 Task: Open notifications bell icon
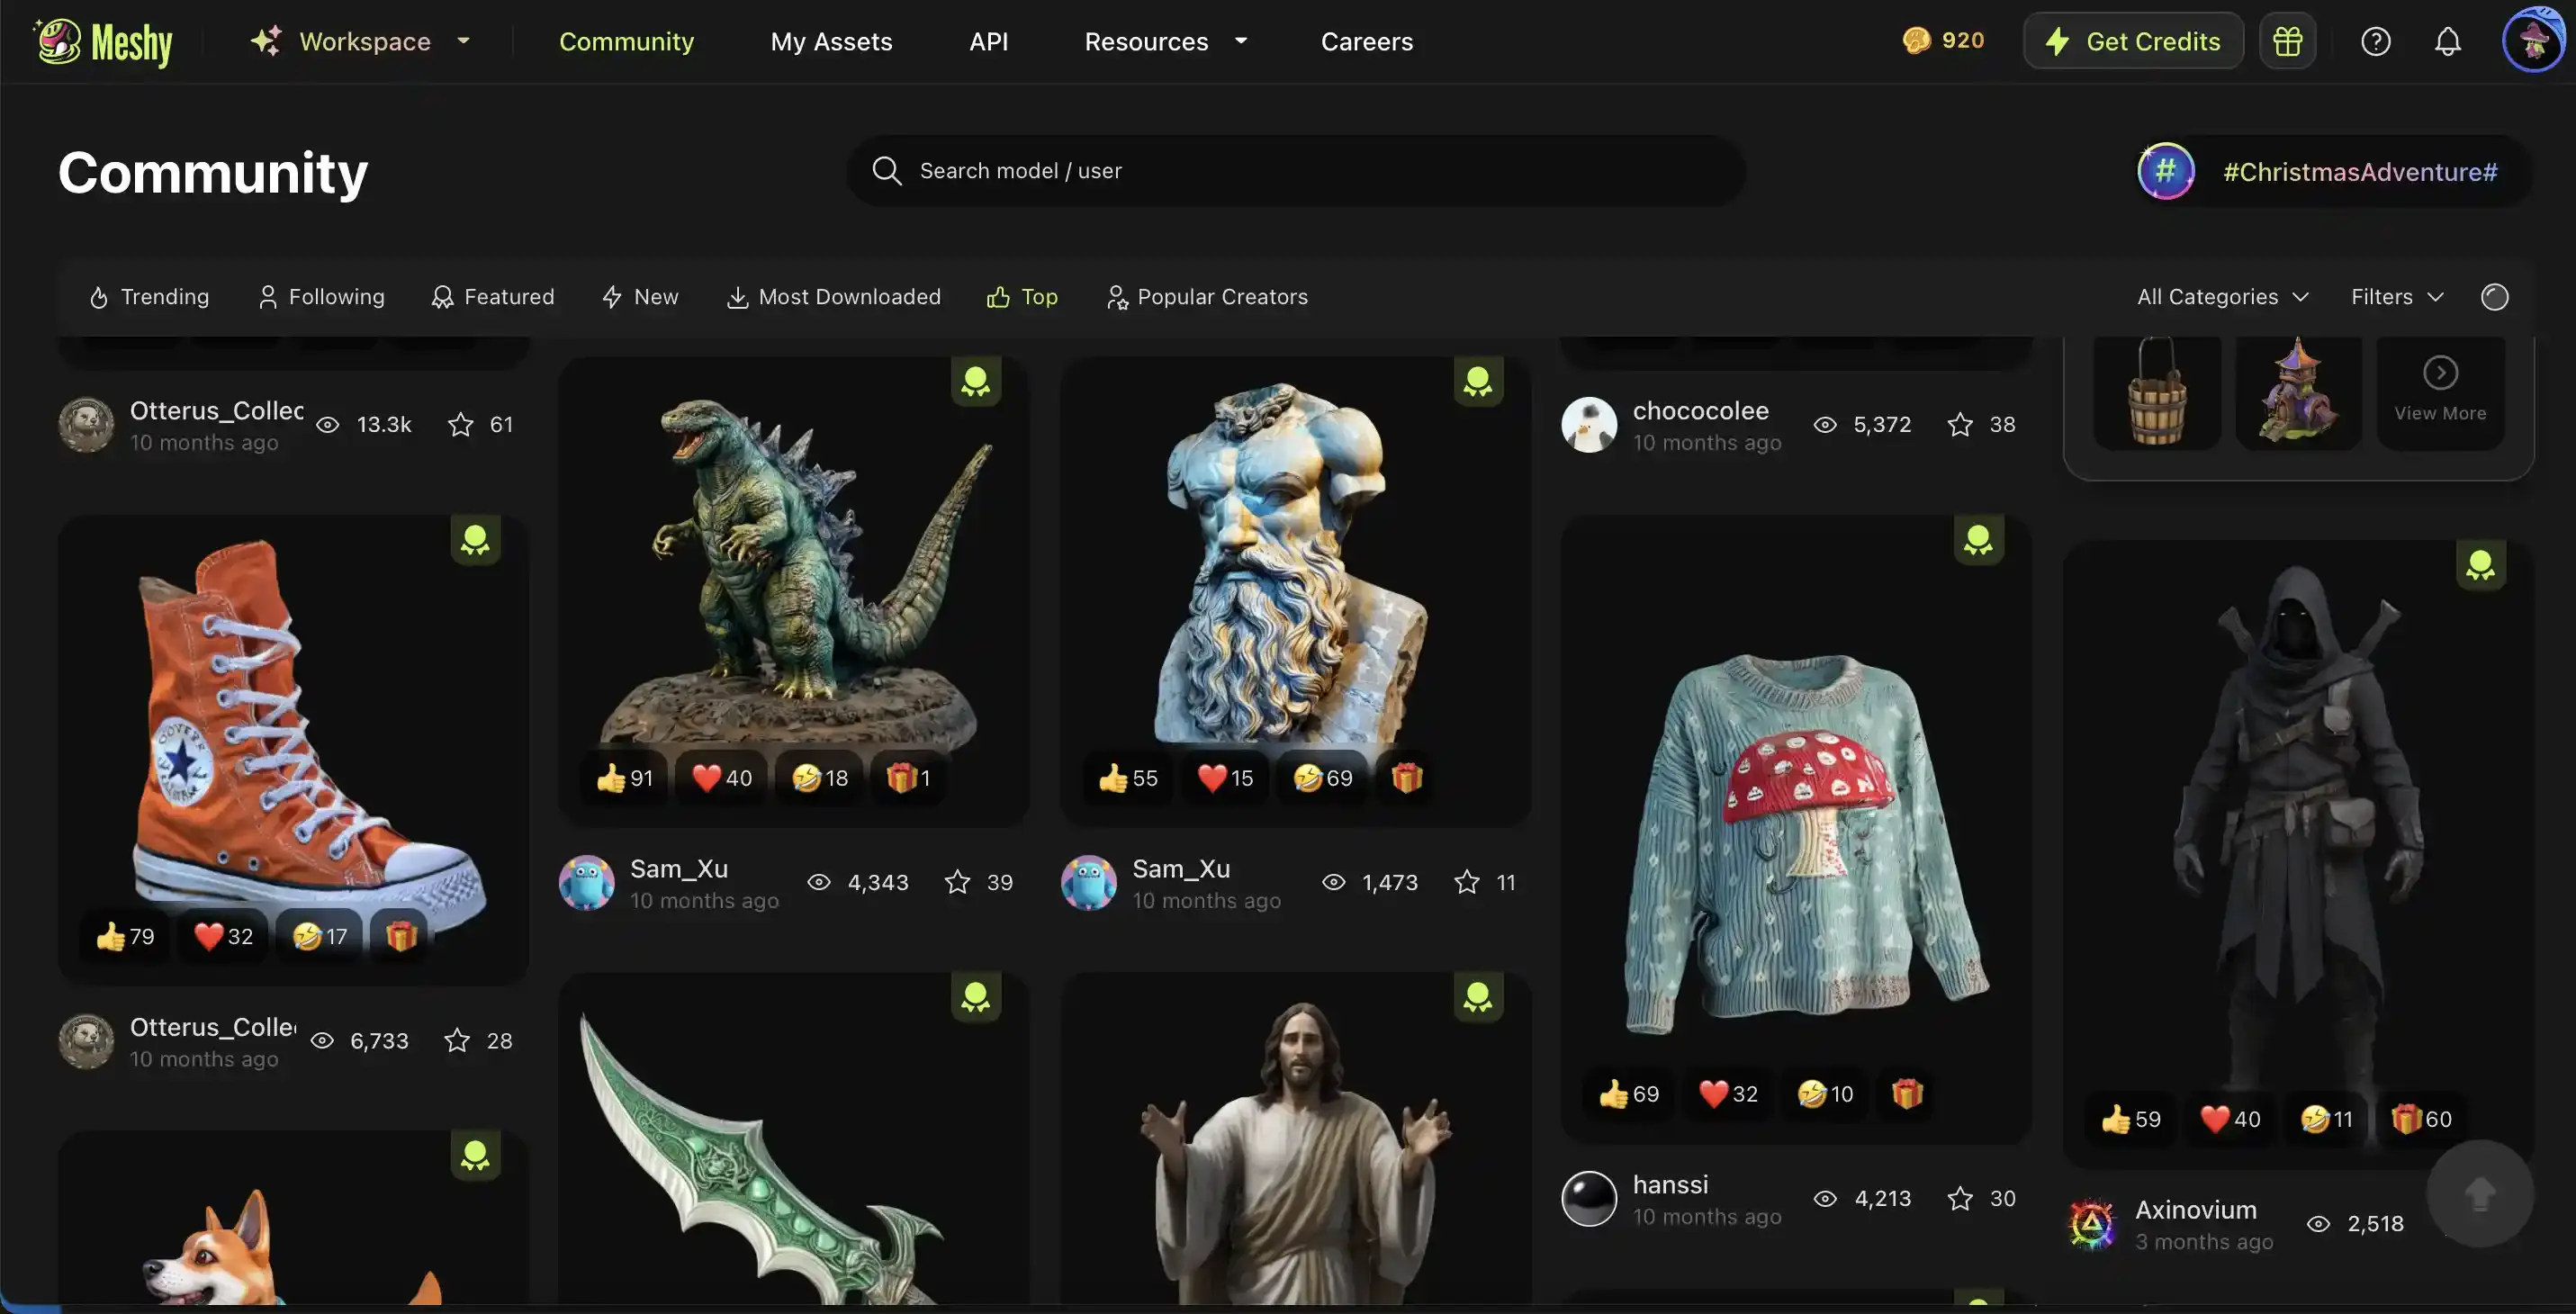click(x=2447, y=41)
